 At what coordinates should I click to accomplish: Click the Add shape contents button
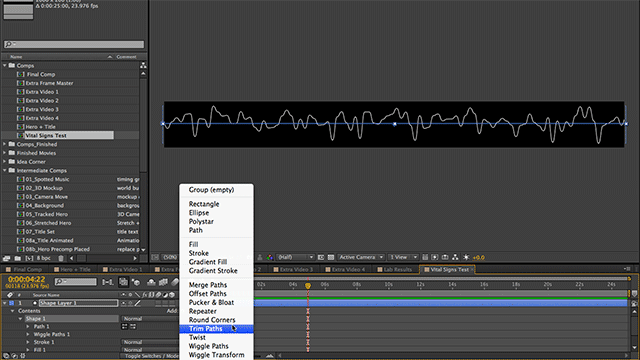point(172,311)
